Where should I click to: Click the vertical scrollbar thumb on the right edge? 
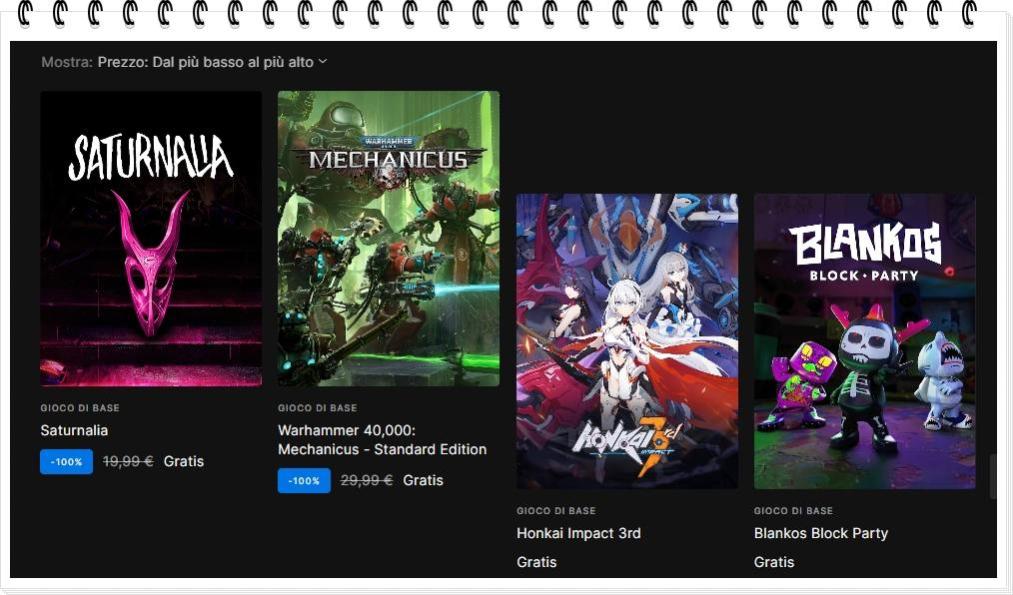[x=992, y=477]
